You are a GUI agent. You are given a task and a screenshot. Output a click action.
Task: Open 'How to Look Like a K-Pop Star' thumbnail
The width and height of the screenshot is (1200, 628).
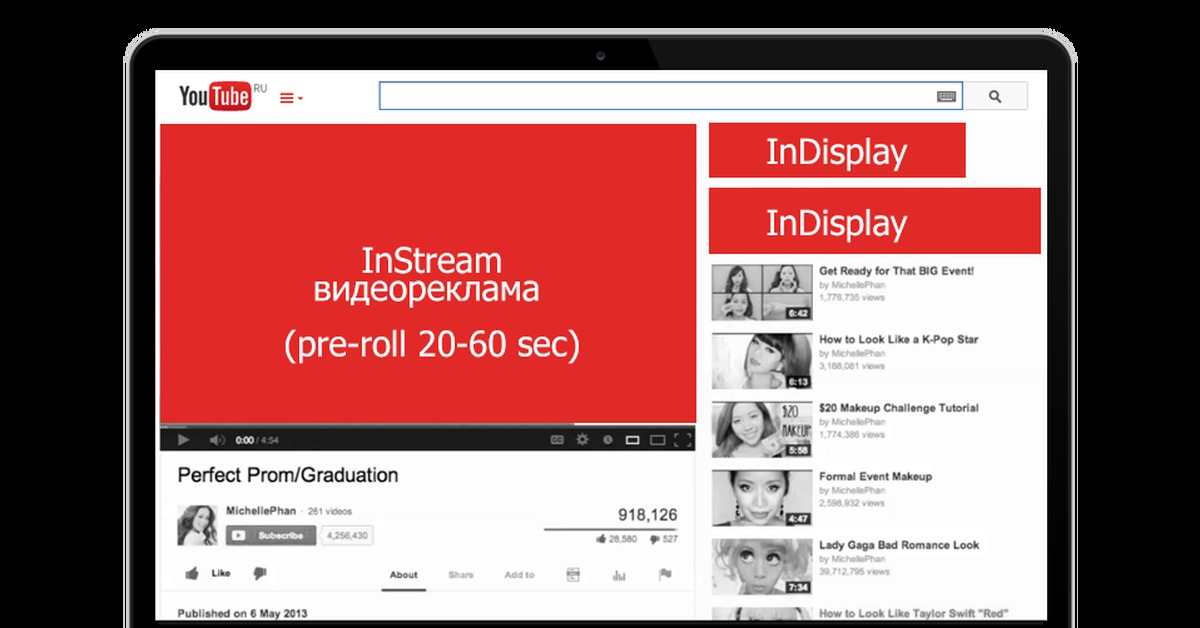(x=761, y=361)
